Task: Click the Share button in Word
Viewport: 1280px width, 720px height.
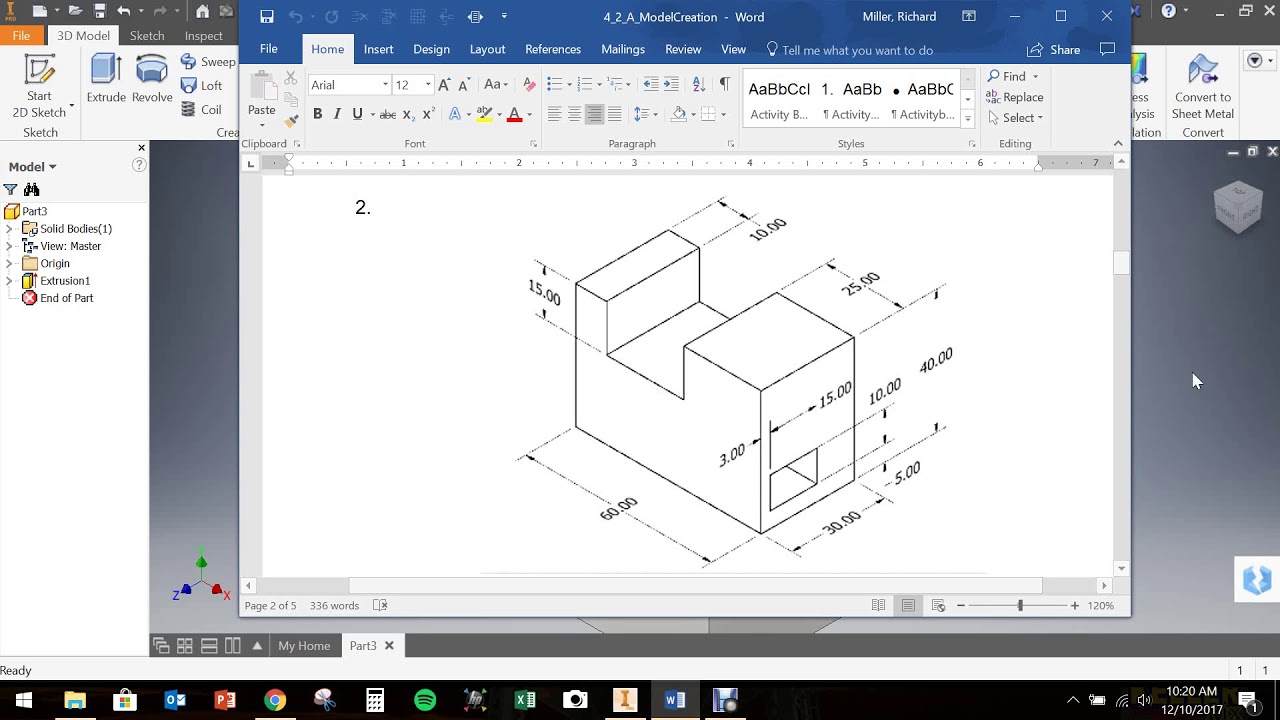Action: 1054,50
